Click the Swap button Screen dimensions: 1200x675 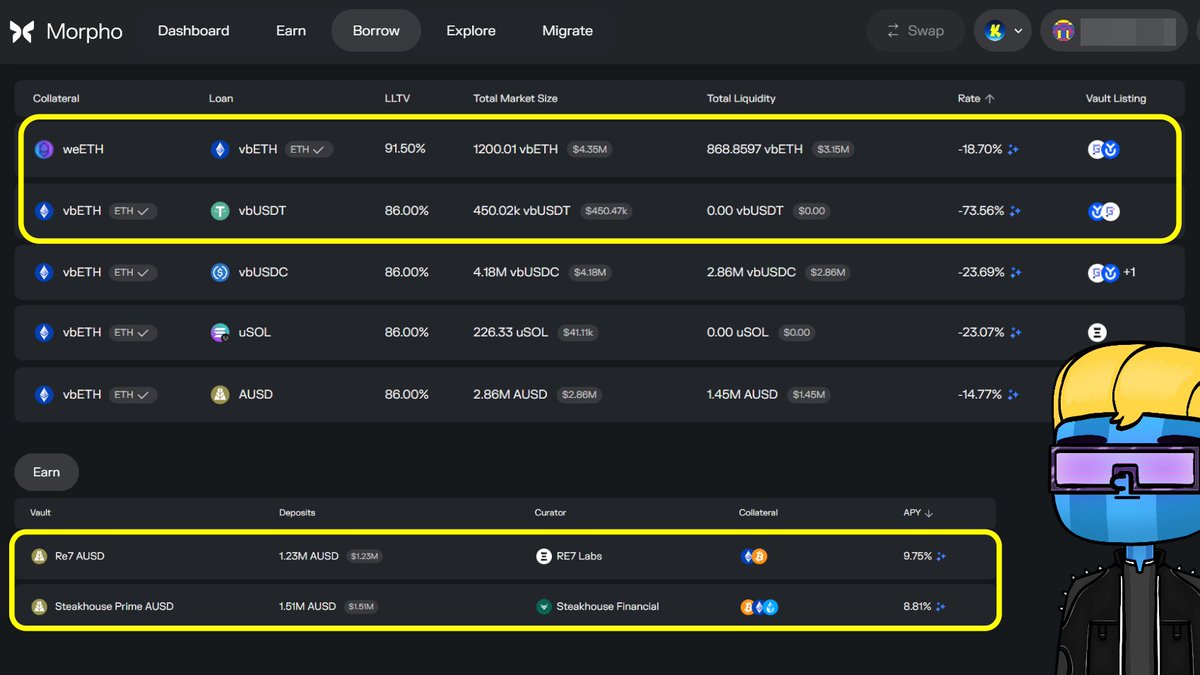915,31
